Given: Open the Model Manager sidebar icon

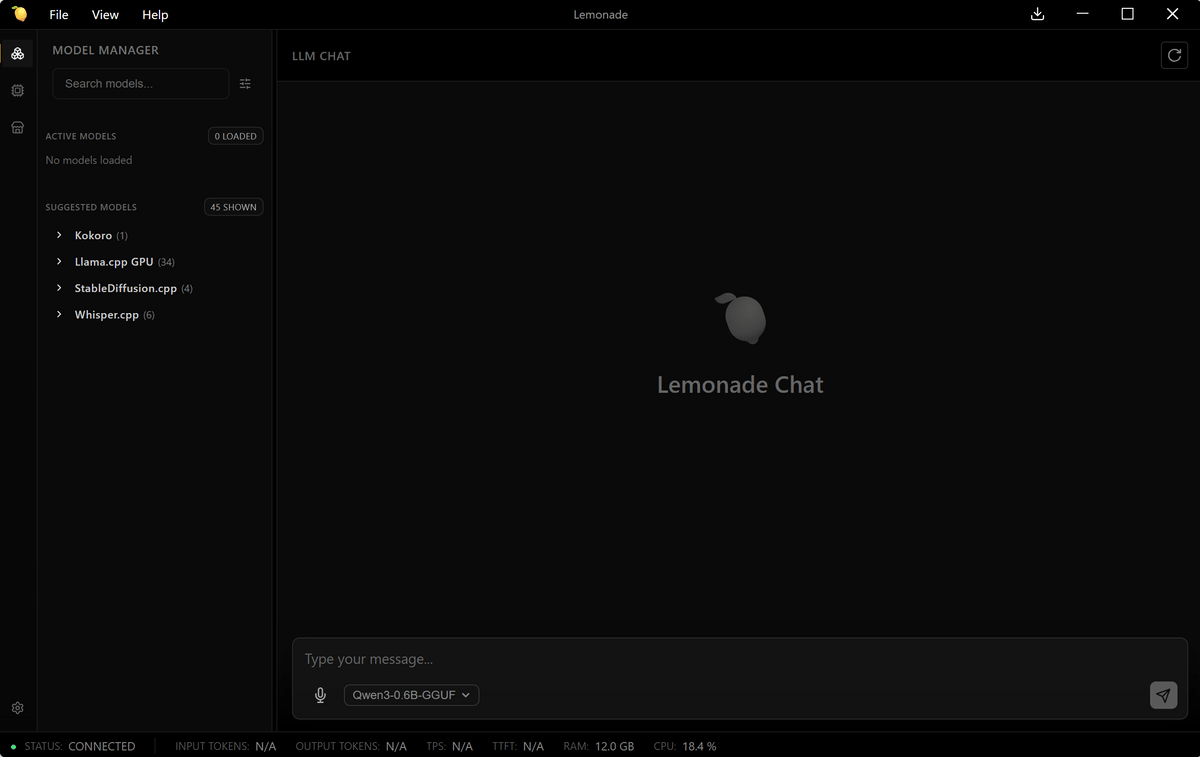Looking at the screenshot, I should [x=18, y=54].
